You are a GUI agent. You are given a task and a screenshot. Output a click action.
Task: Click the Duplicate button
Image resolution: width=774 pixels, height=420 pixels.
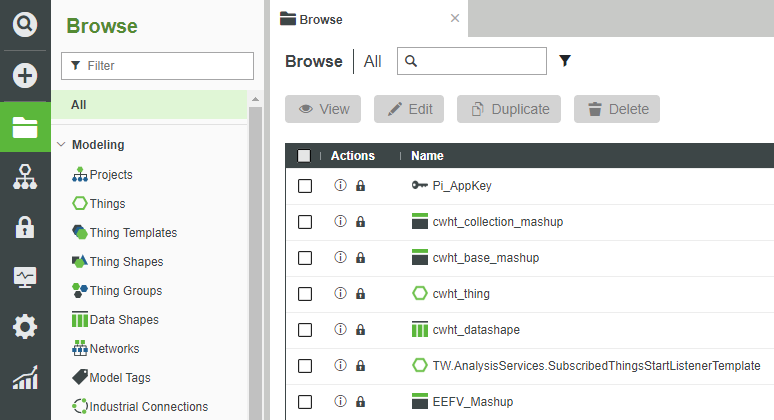(x=509, y=109)
